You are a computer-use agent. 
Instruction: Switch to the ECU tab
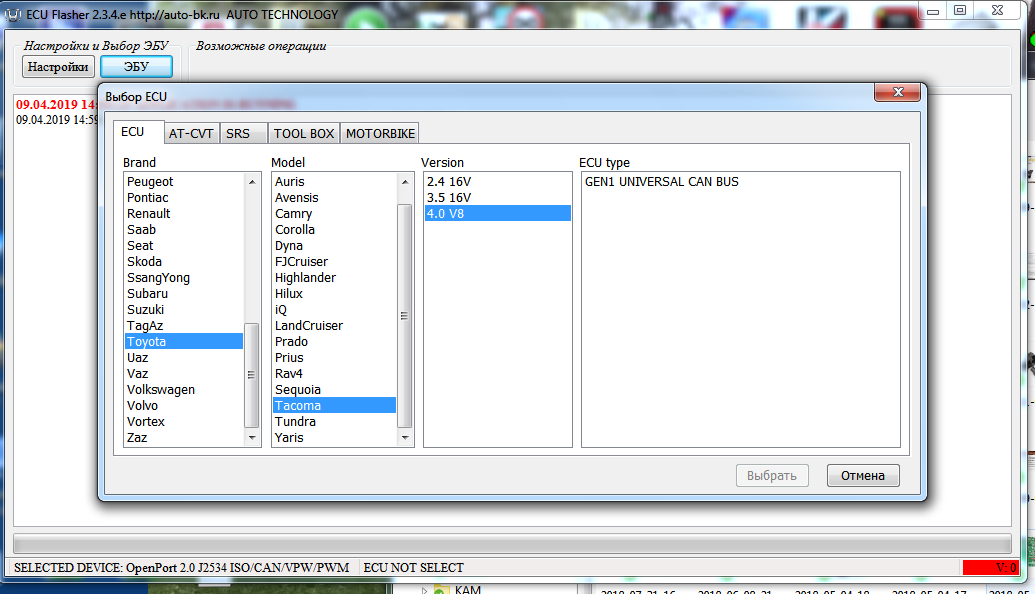(x=139, y=132)
